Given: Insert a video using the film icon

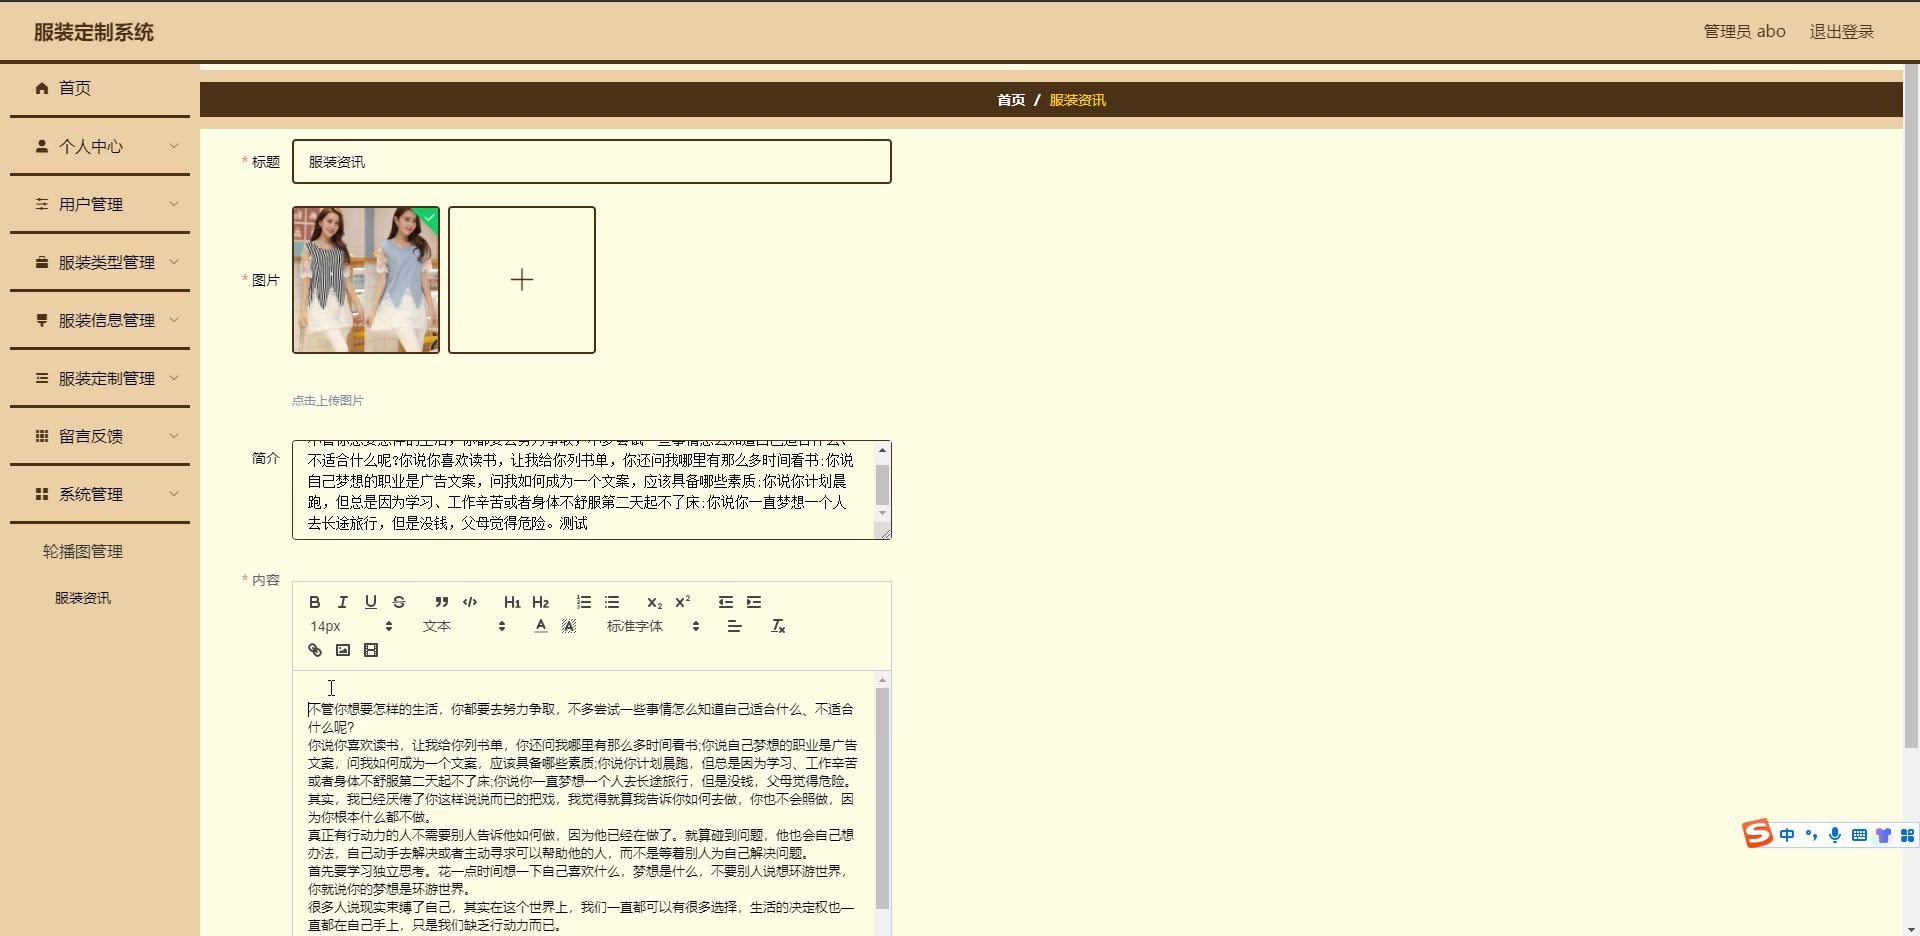Looking at the screenshot, I should (x=371, y=649).
